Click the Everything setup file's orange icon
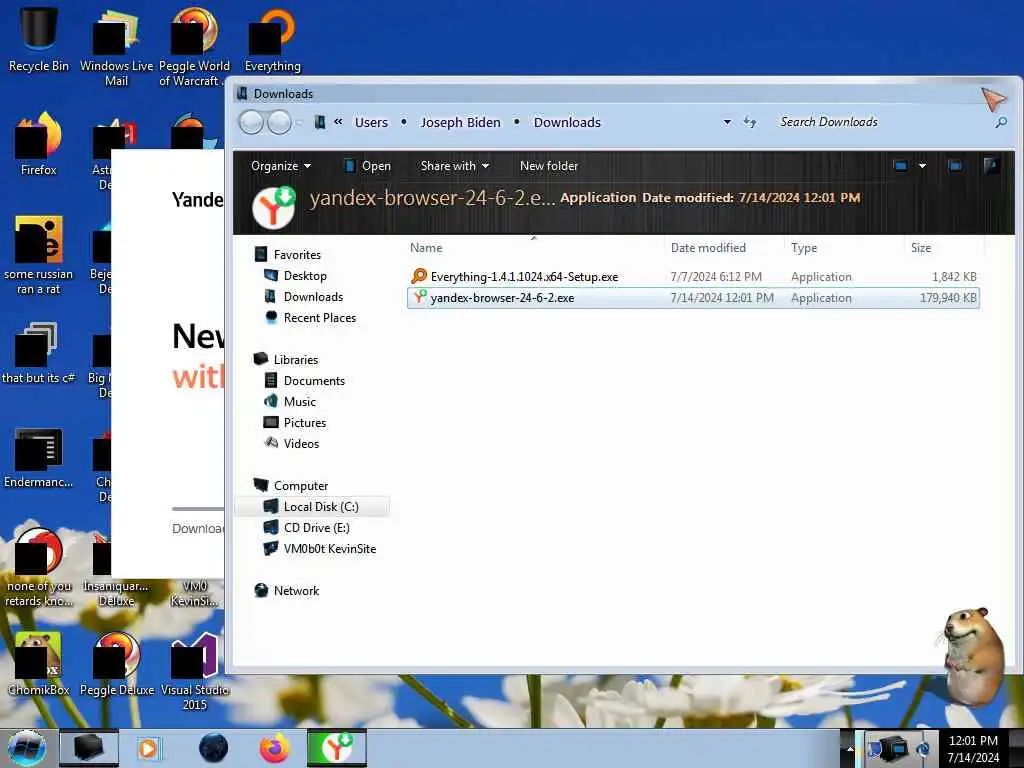Screen dimensions: 1024x768 [419, 276]
